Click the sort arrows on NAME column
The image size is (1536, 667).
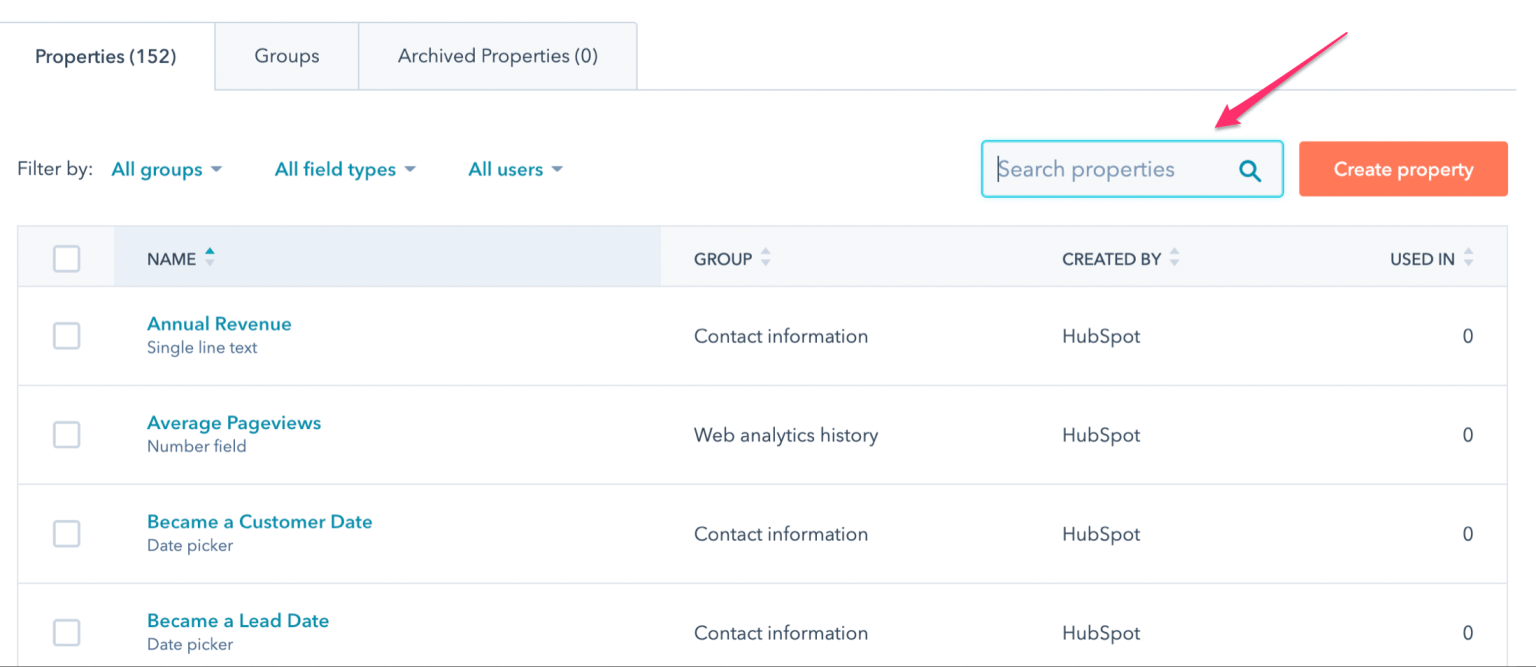tap(210, 257)
